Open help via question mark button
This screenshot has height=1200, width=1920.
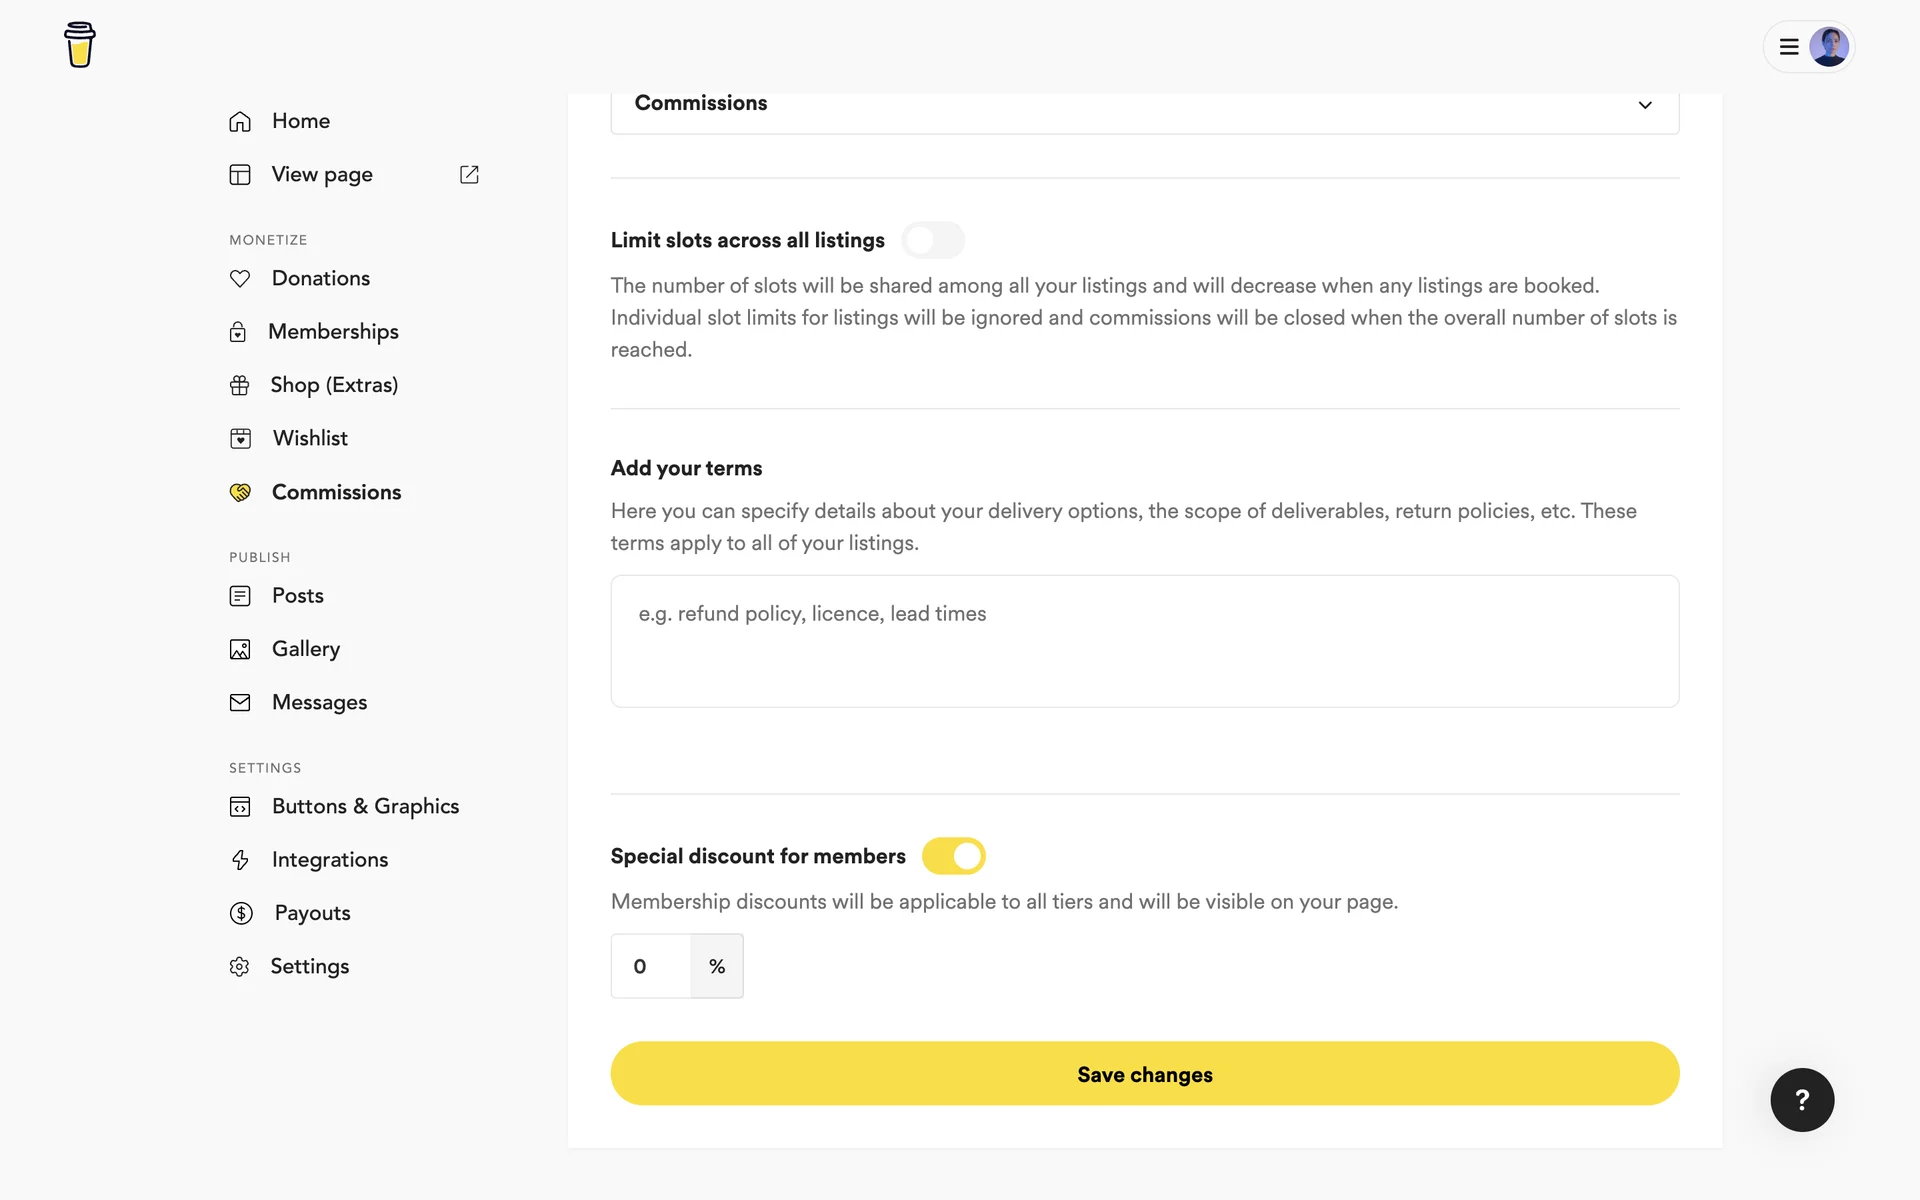point(1801,1100)
